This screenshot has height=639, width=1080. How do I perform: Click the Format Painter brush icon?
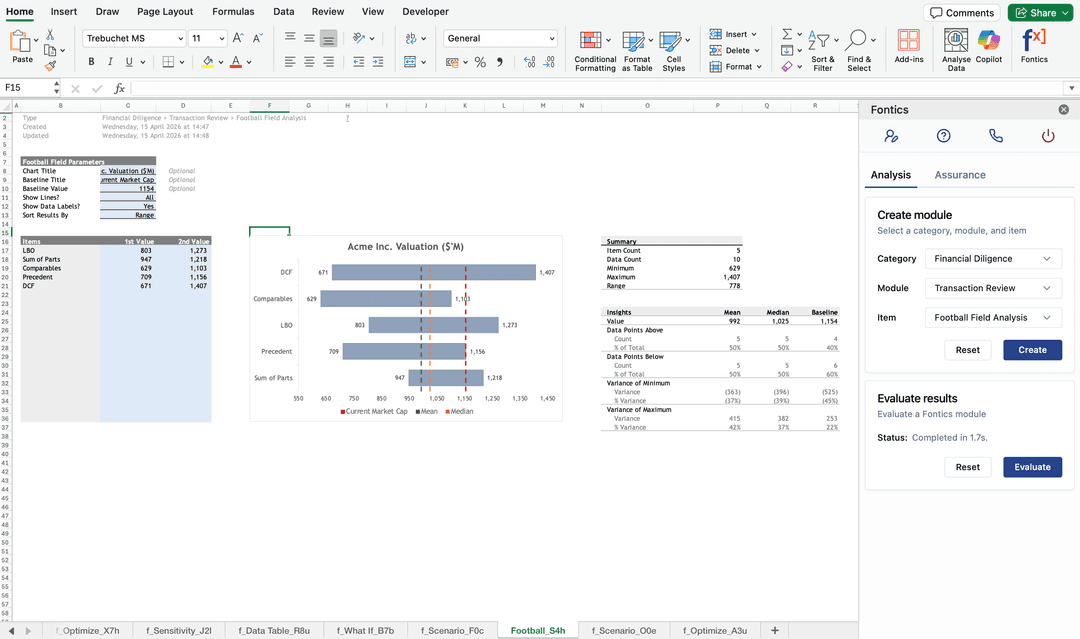pyautogui.click(x=50, y=66)
